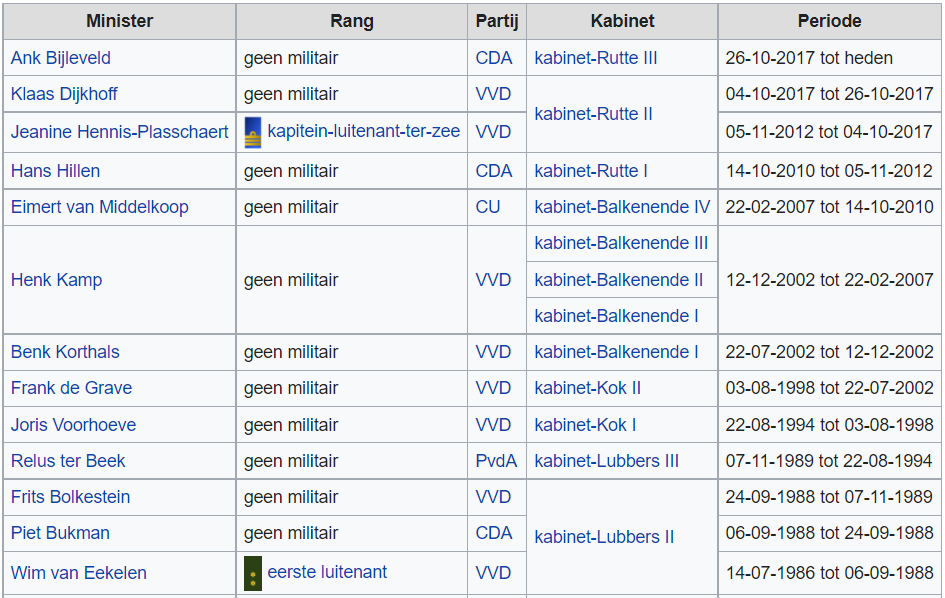The image size is (945, 598).
Task: Go to the kabinet-Lubbers III page
Action: click(x=606, y=461)
